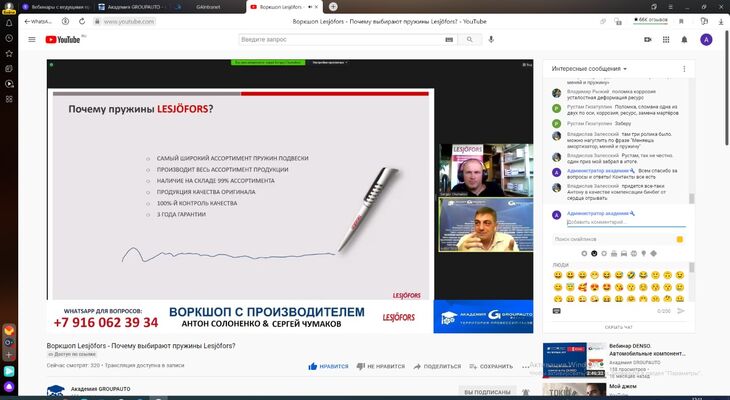The height and width of the screenshot is (400, 730).
Task: Open the create video camera icon
Action: click(x=648, y=40)
